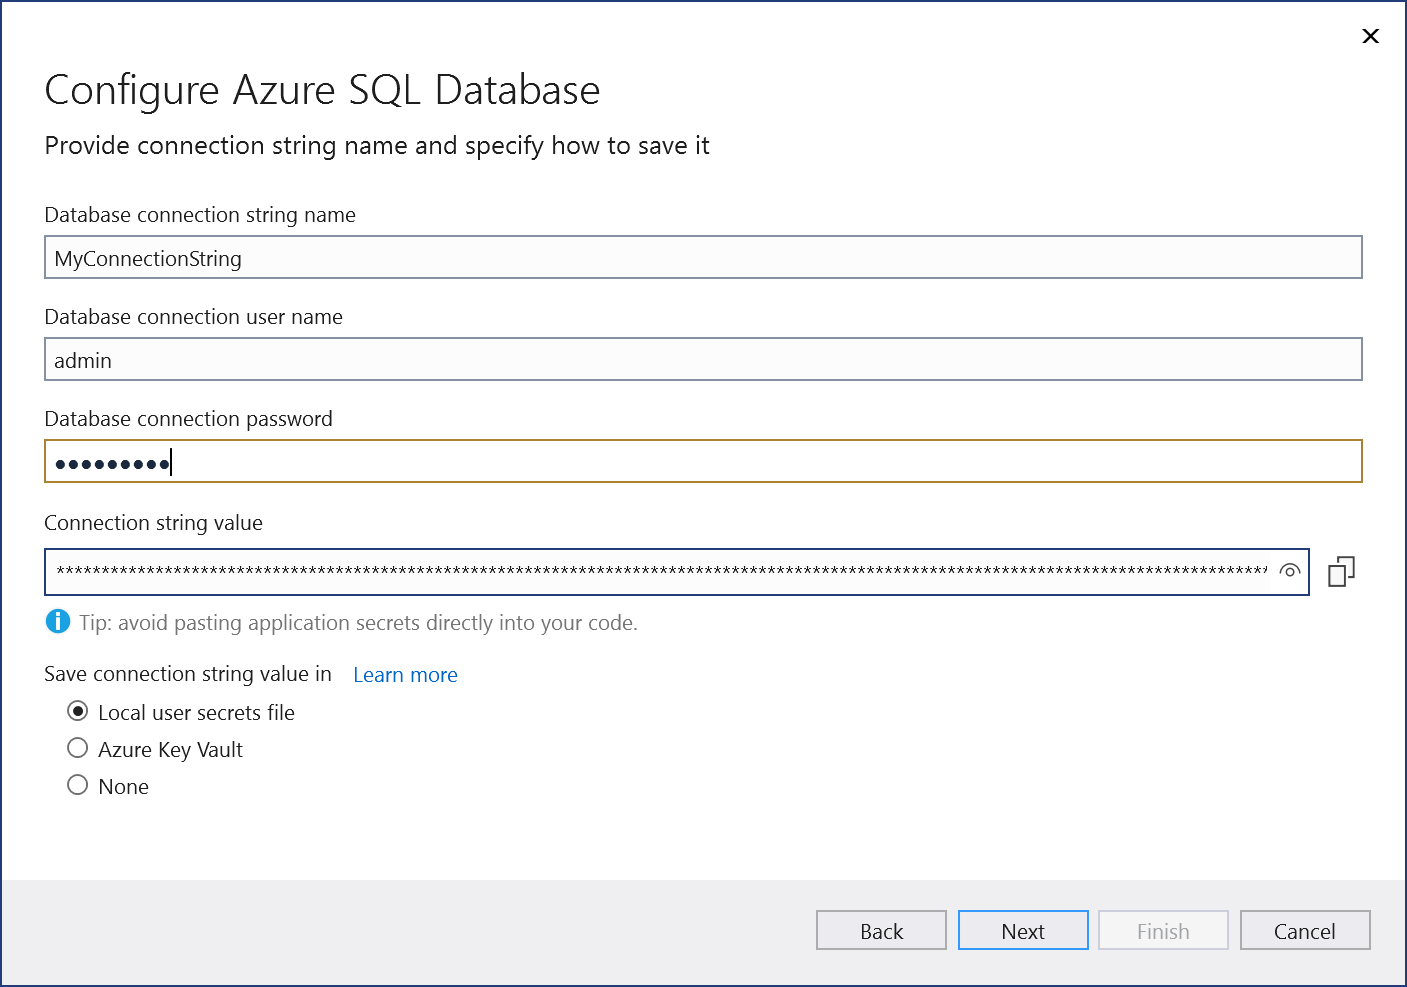1407x987 pixels.
Task: Click the disabled Finish button
Action: click(1163, 930)
